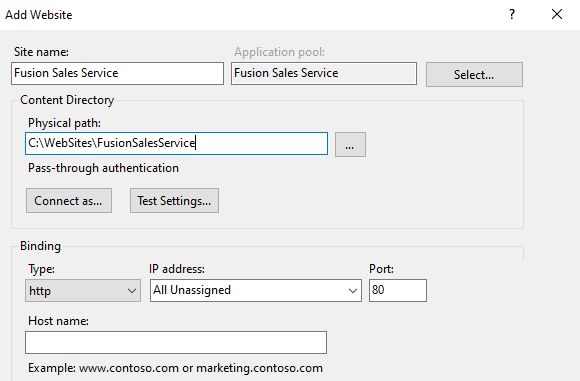580x381 pixels.
Task: Click inside the Physical path field
Action: point(176,144)
